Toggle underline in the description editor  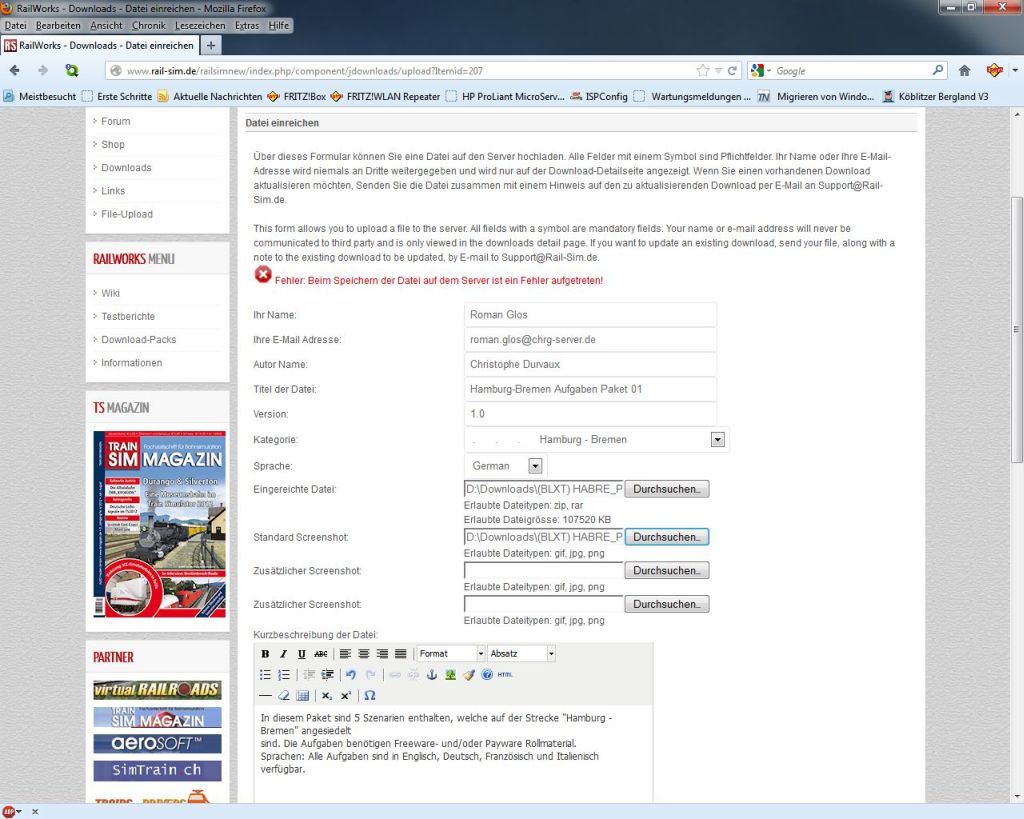(x=302, y=654)
